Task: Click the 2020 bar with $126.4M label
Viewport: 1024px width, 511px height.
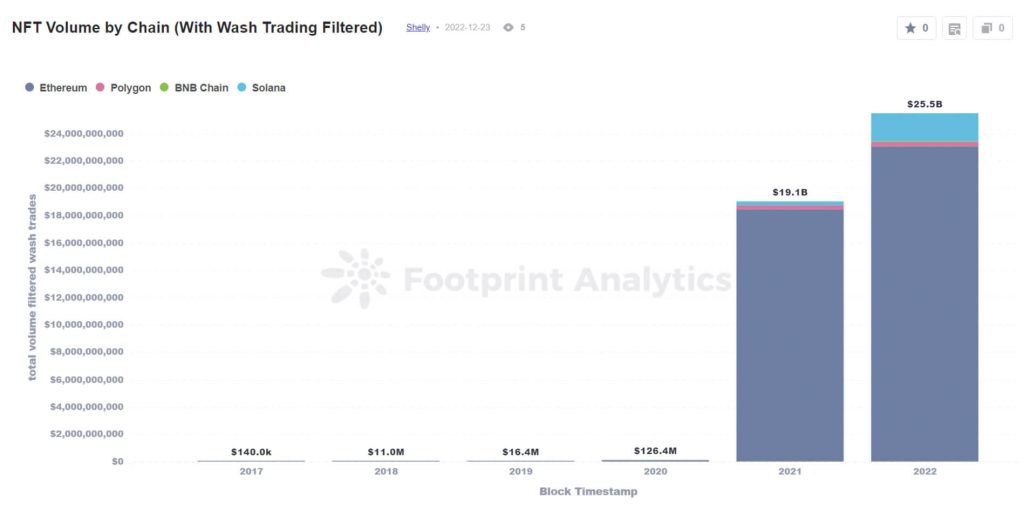Action: coord(655,460)
